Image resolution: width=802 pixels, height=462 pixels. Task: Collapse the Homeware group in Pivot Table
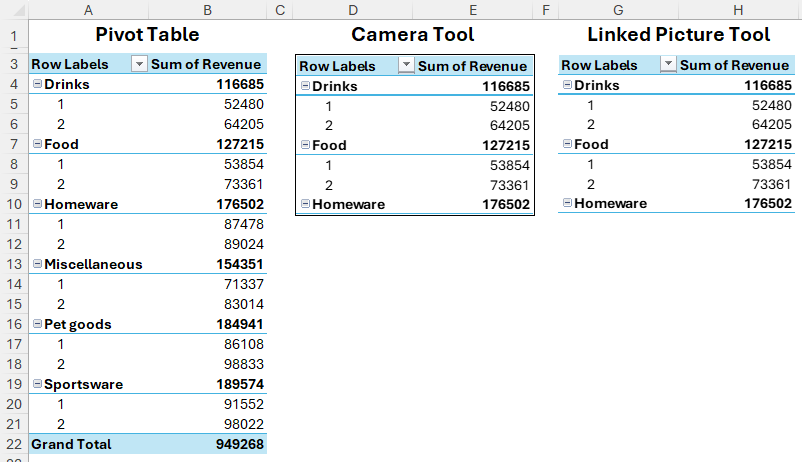click(37, 204)
